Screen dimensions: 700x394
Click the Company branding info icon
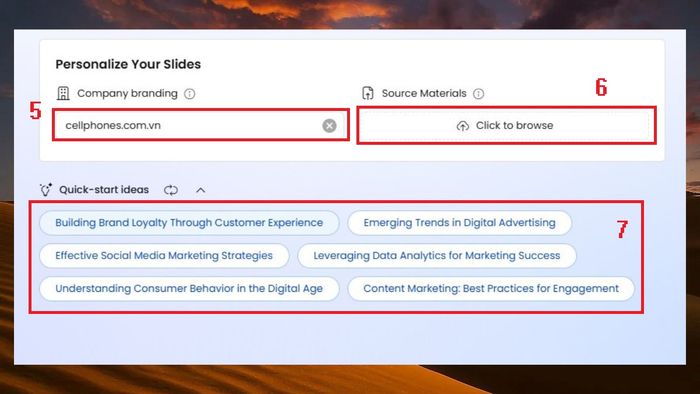click(190, 94)
